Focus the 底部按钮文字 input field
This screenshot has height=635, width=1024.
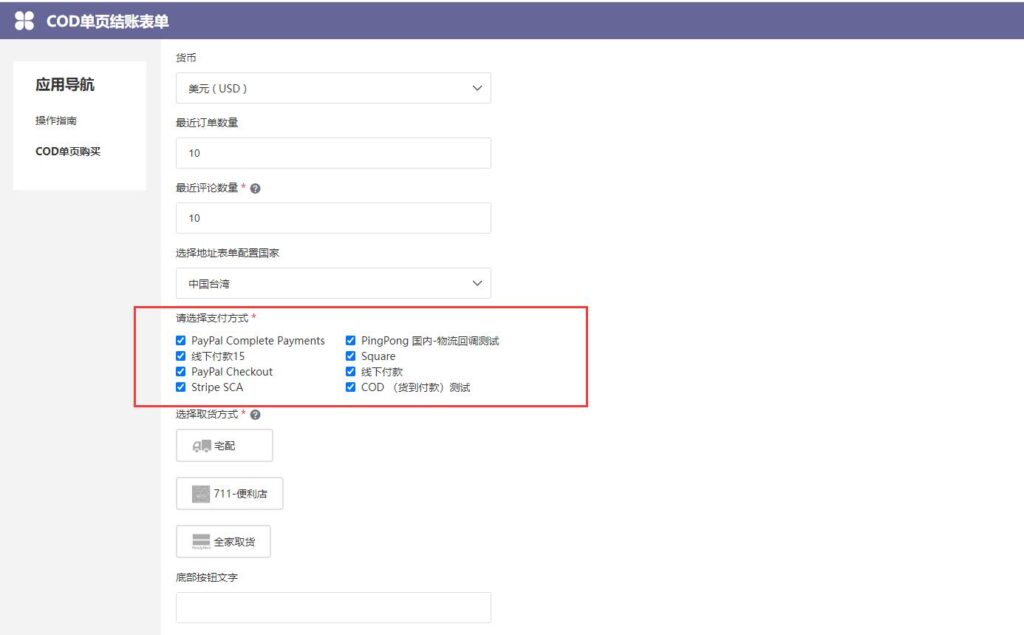tap(333, 608)
